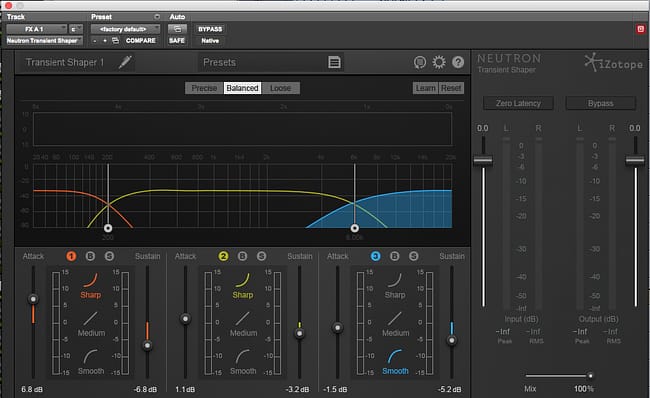Click the COMPARE button
Image resolution: width=650 pixels, height=398 pixels.
141,41
